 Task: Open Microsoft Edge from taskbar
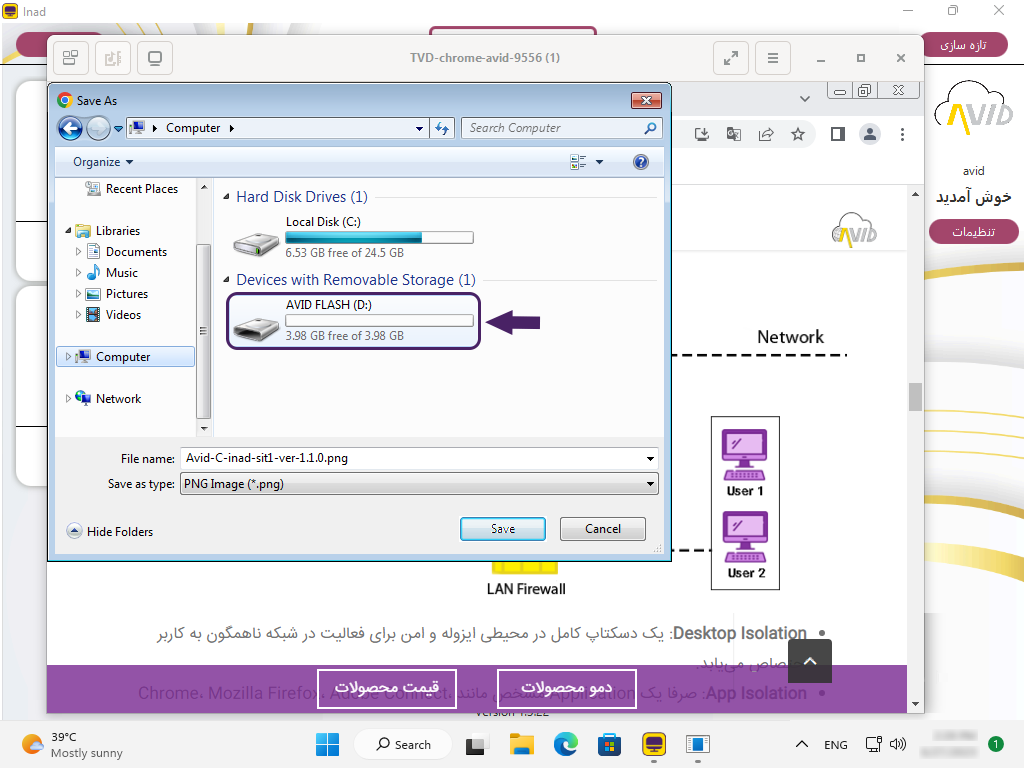click(566, 744)
